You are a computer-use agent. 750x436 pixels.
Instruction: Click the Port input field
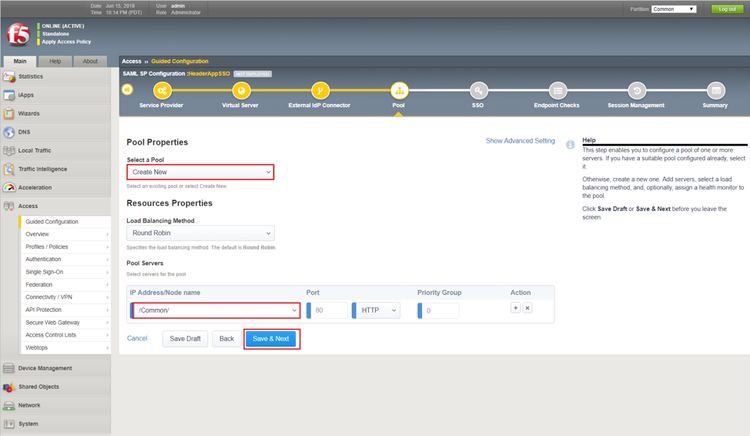click(330, 311)
